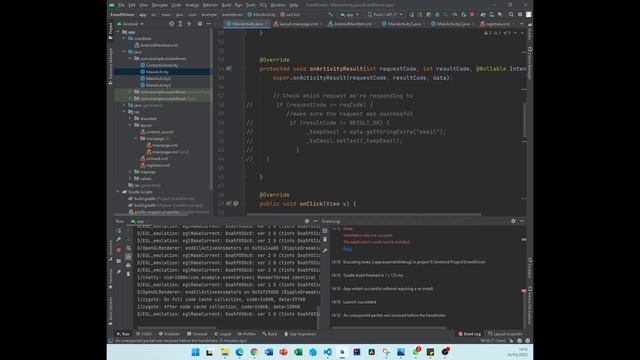Open the Build tool window button

(x=270, y=334)
